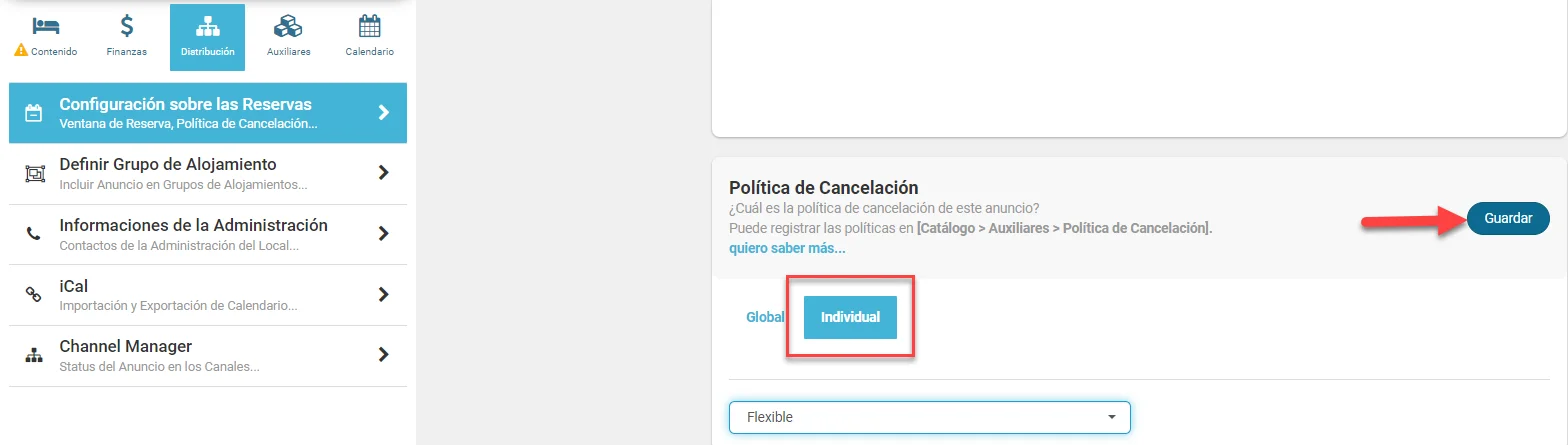Click the Definir Grupo de Alojamiento group icon
The width and height of the screenshot is (1568, 445).
click(34, 173)
